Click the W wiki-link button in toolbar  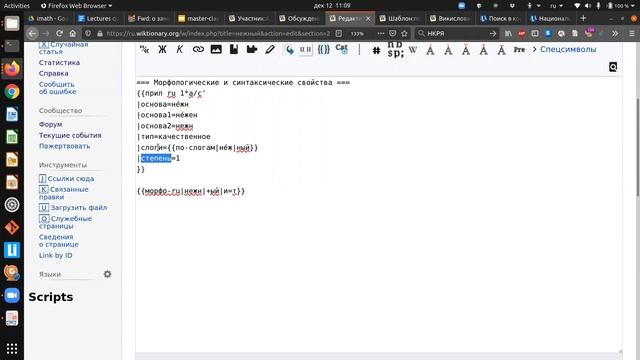coord(413,50)
